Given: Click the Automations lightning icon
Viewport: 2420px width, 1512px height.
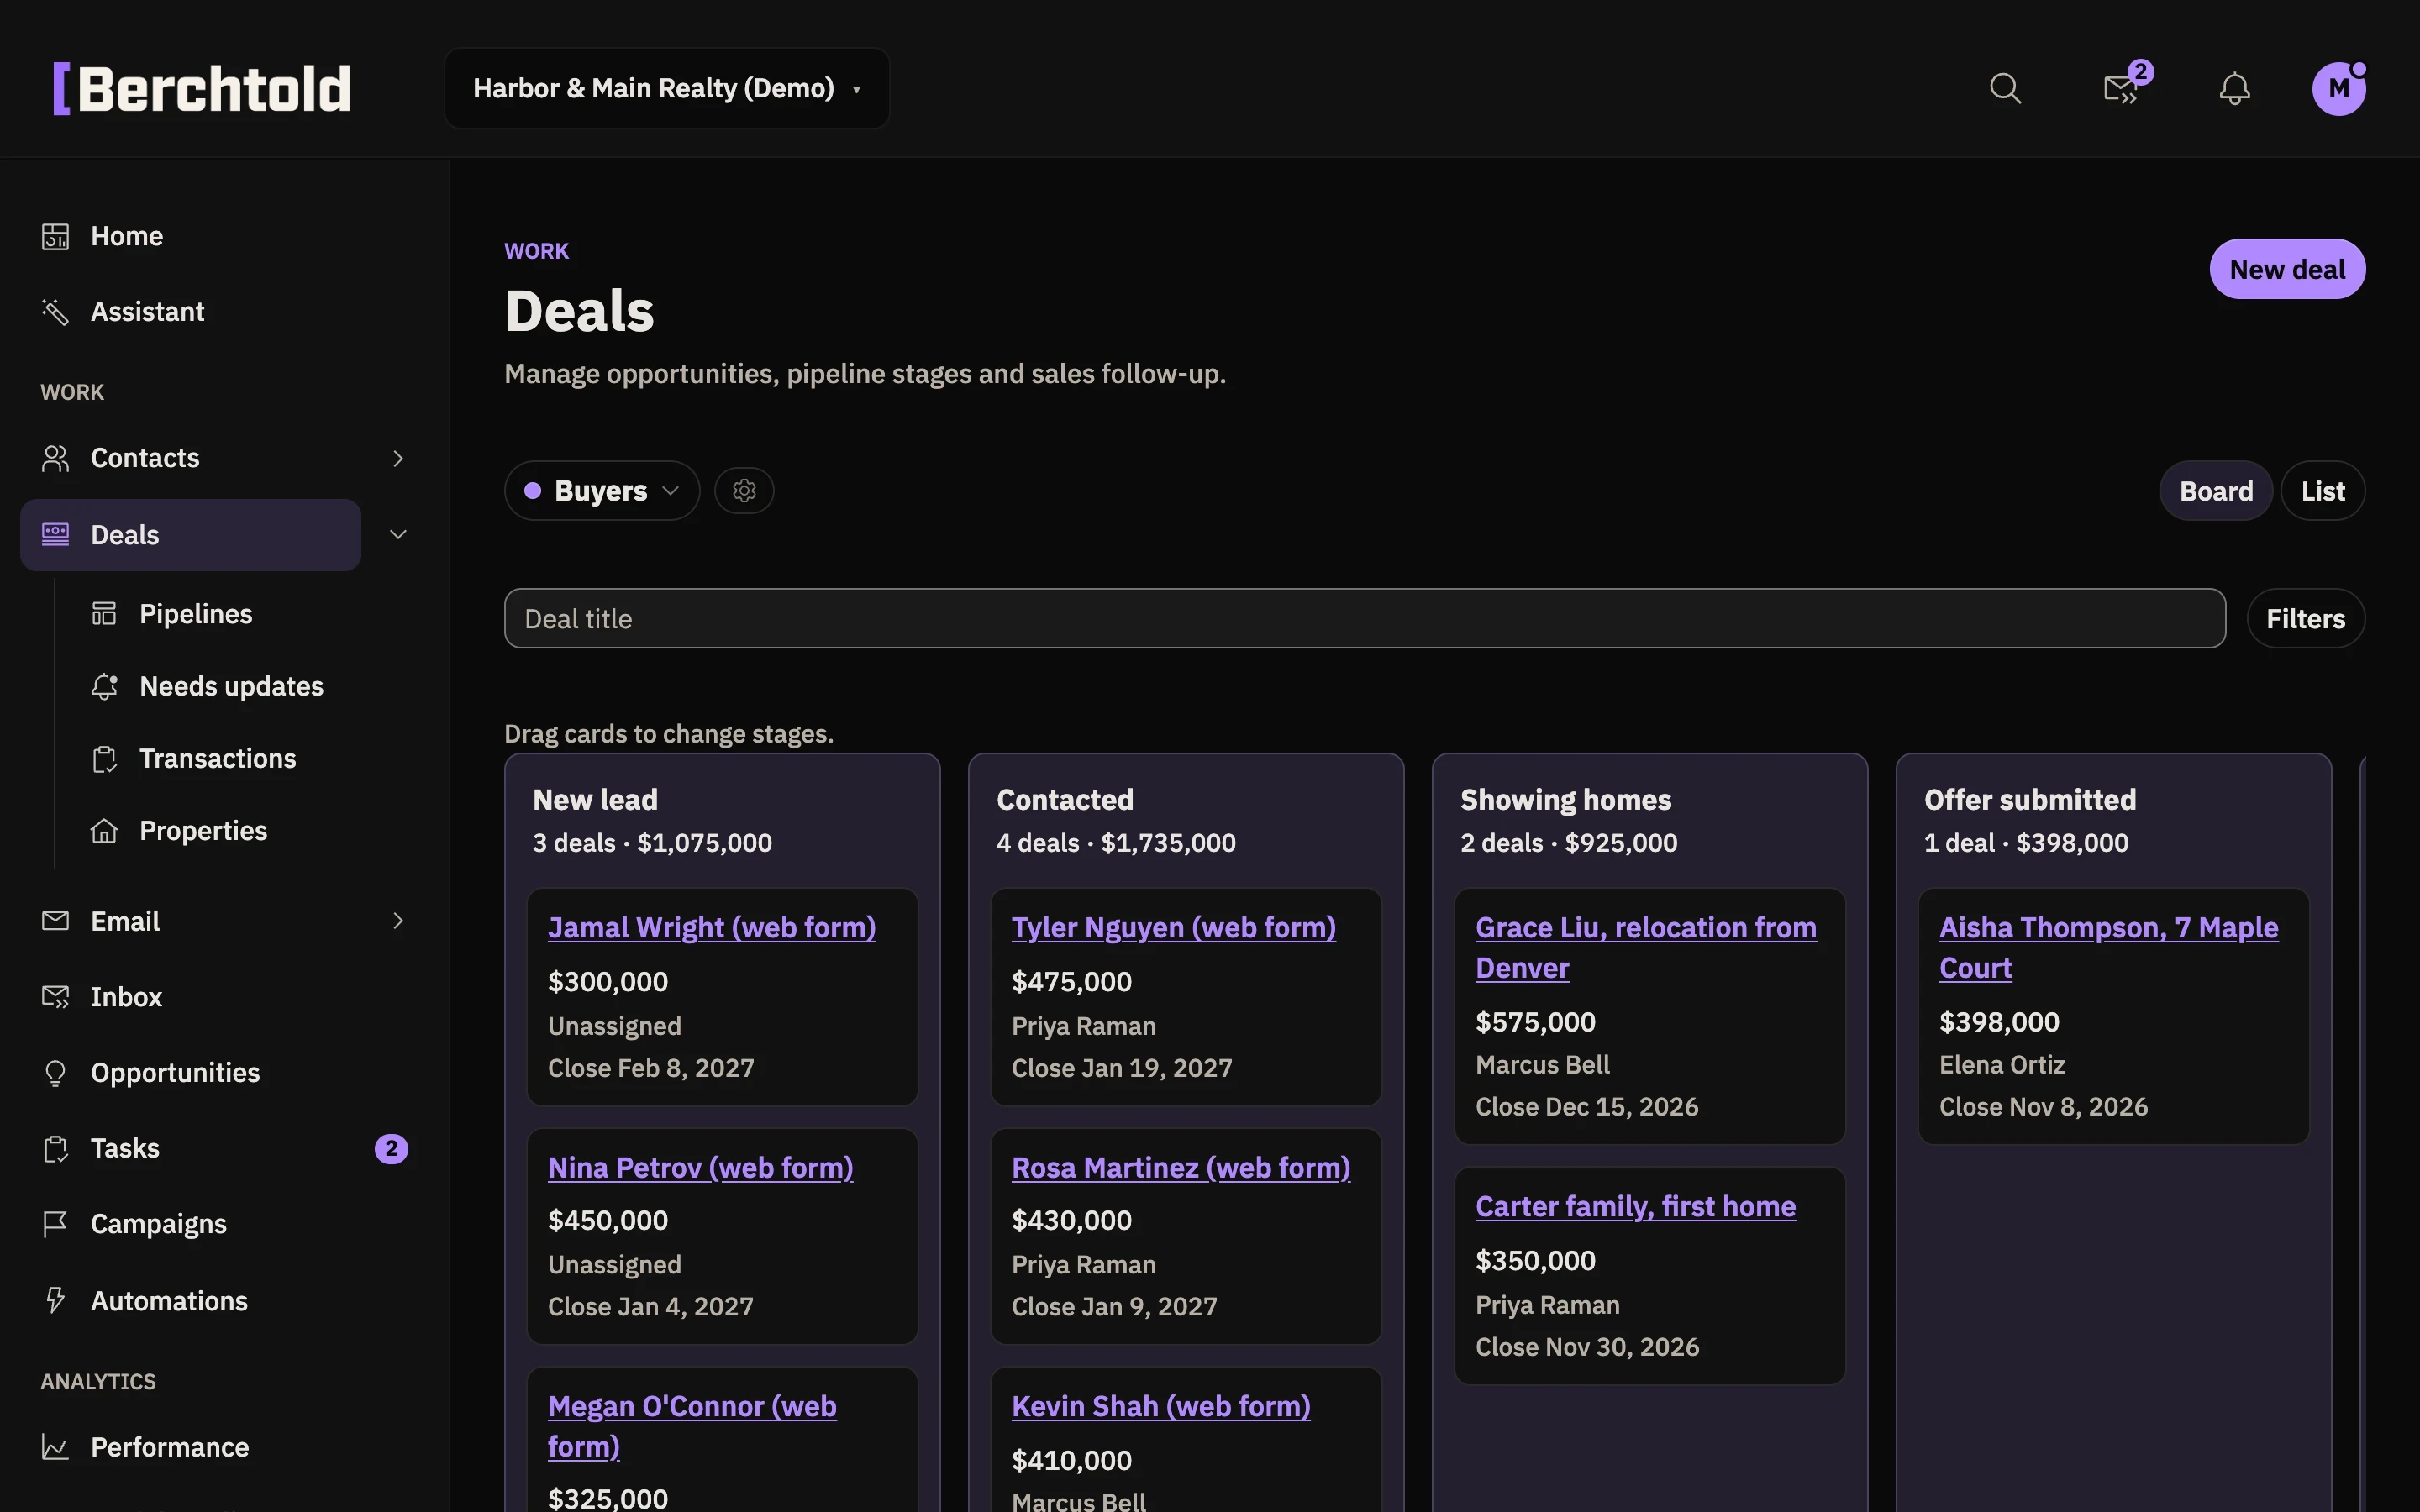Looking at the screenshot, I should point(55,1300).
